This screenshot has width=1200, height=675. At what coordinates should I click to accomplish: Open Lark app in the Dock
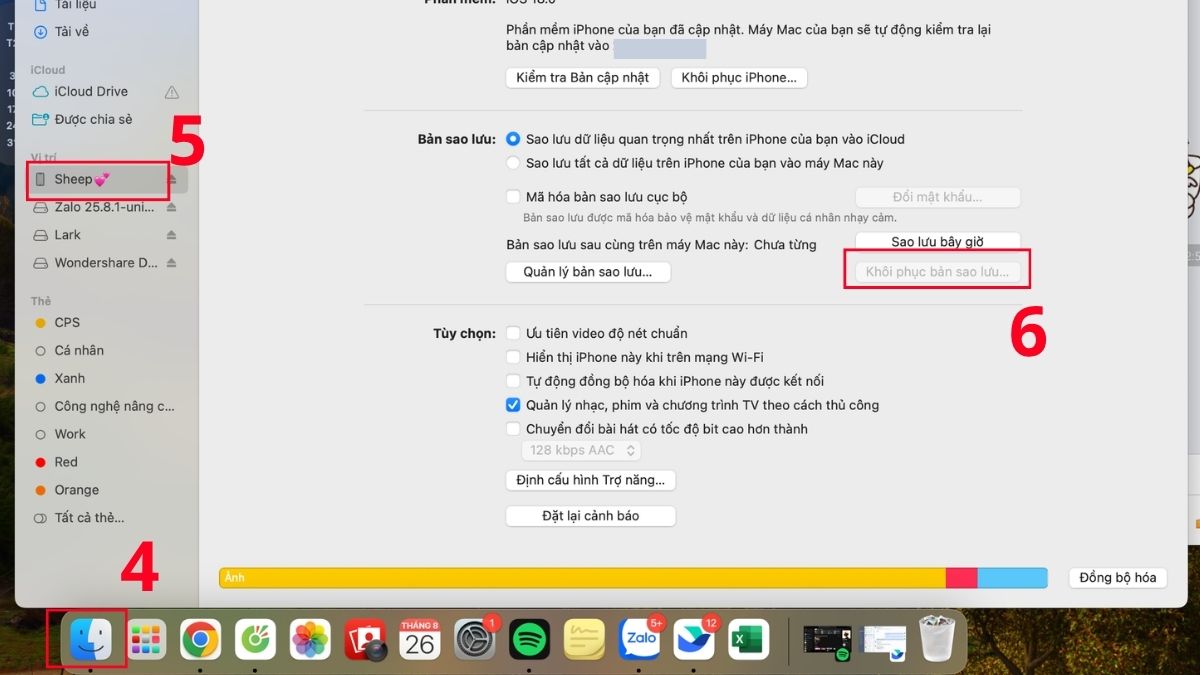694,639
